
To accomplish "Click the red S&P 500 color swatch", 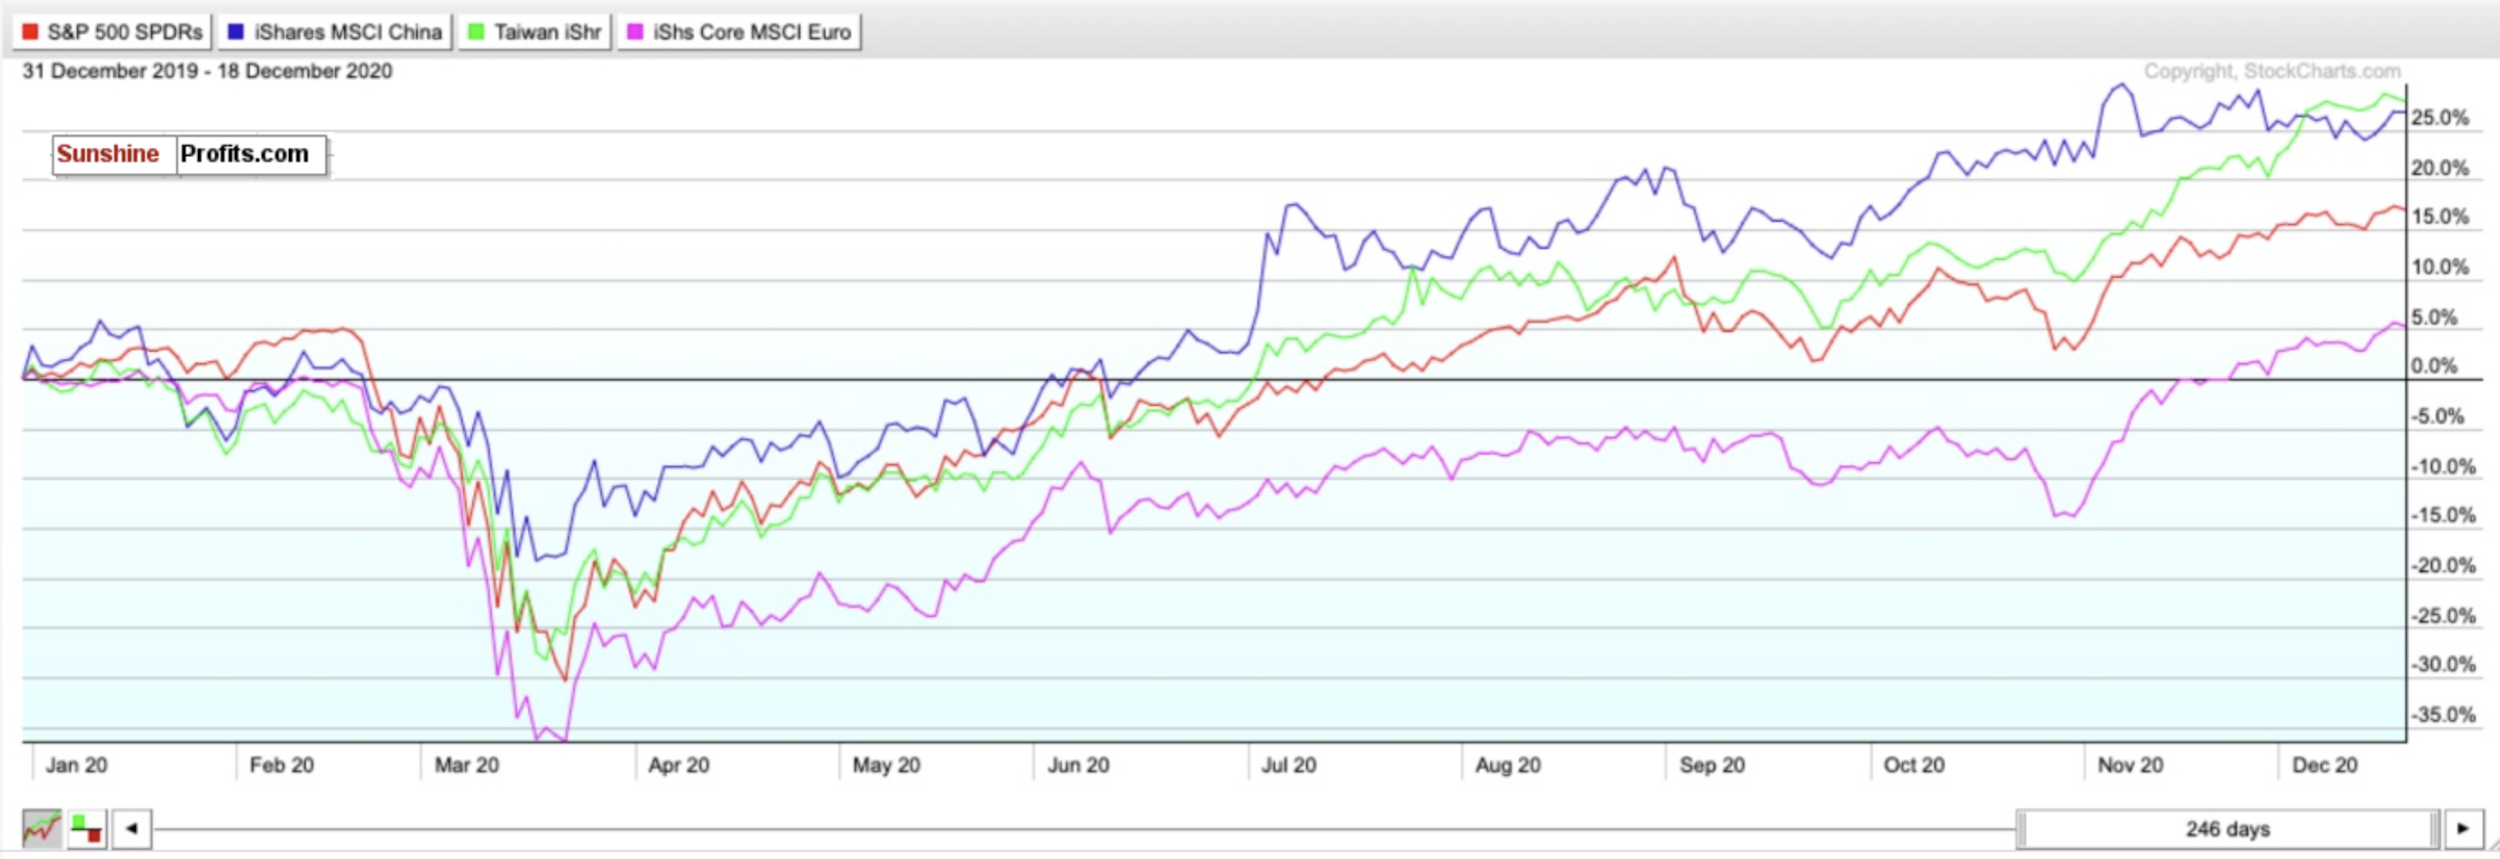I will (30, 32).
